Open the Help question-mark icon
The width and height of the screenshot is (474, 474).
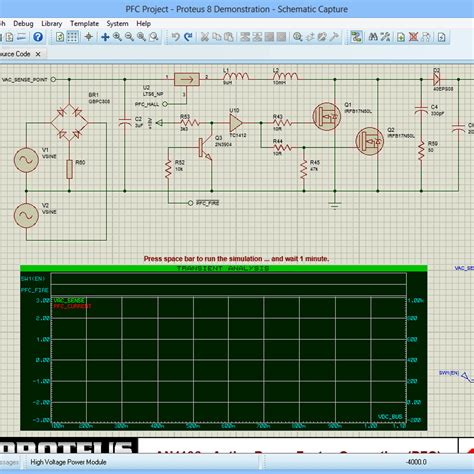pos(38,37)
